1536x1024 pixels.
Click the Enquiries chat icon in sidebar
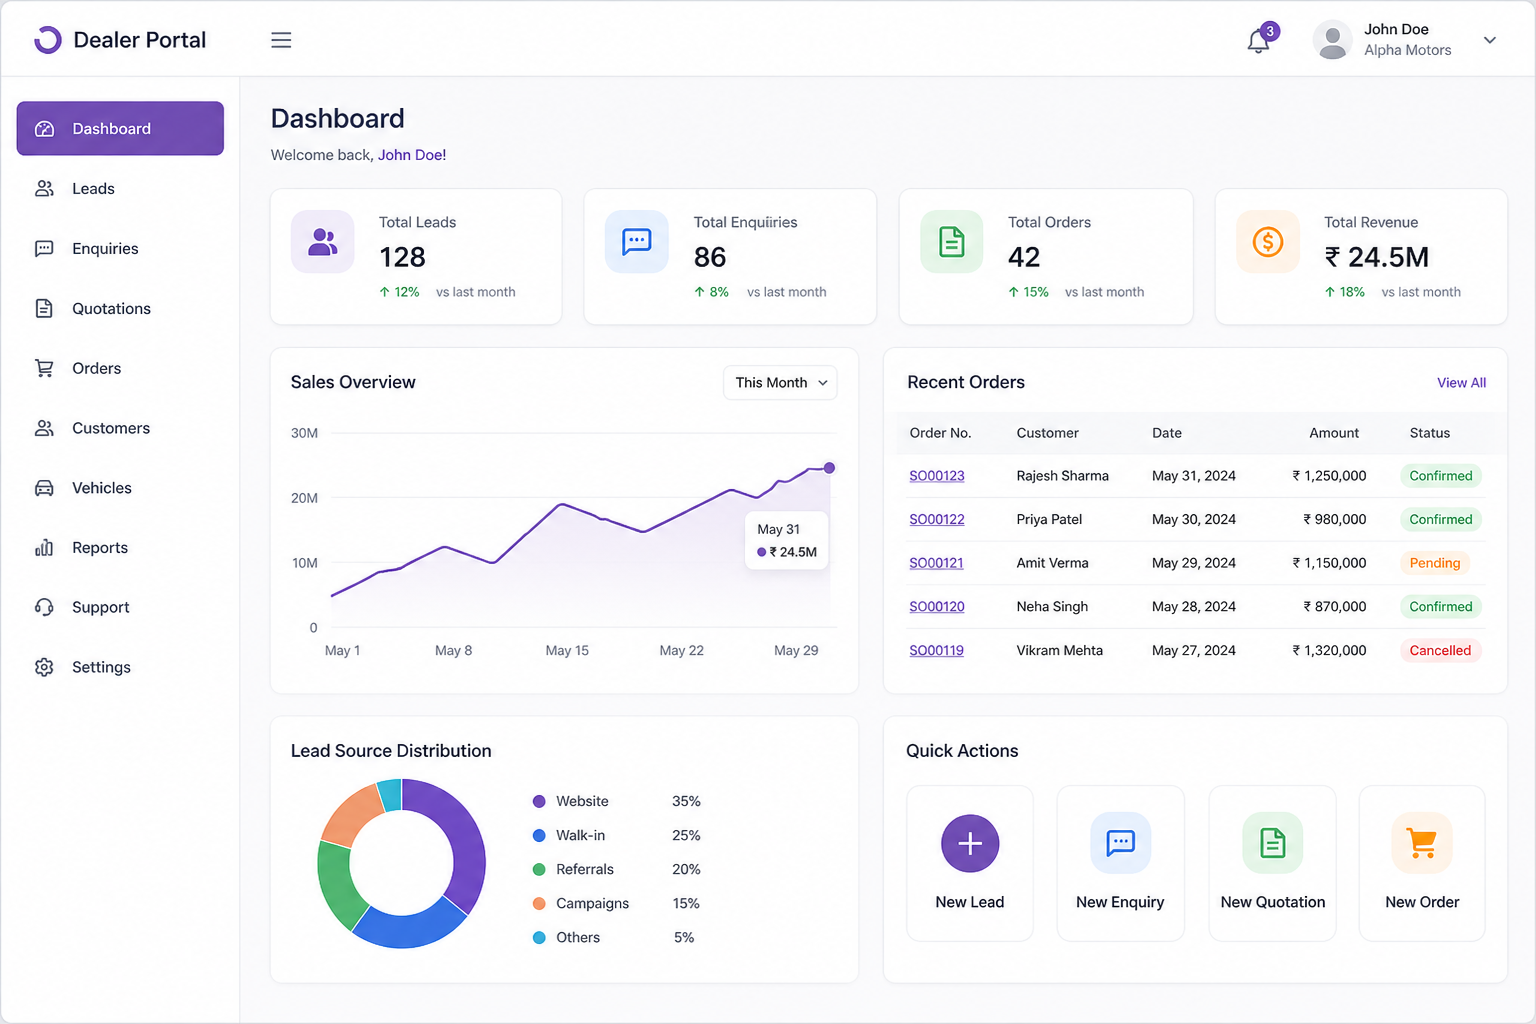tap(44, 249)
